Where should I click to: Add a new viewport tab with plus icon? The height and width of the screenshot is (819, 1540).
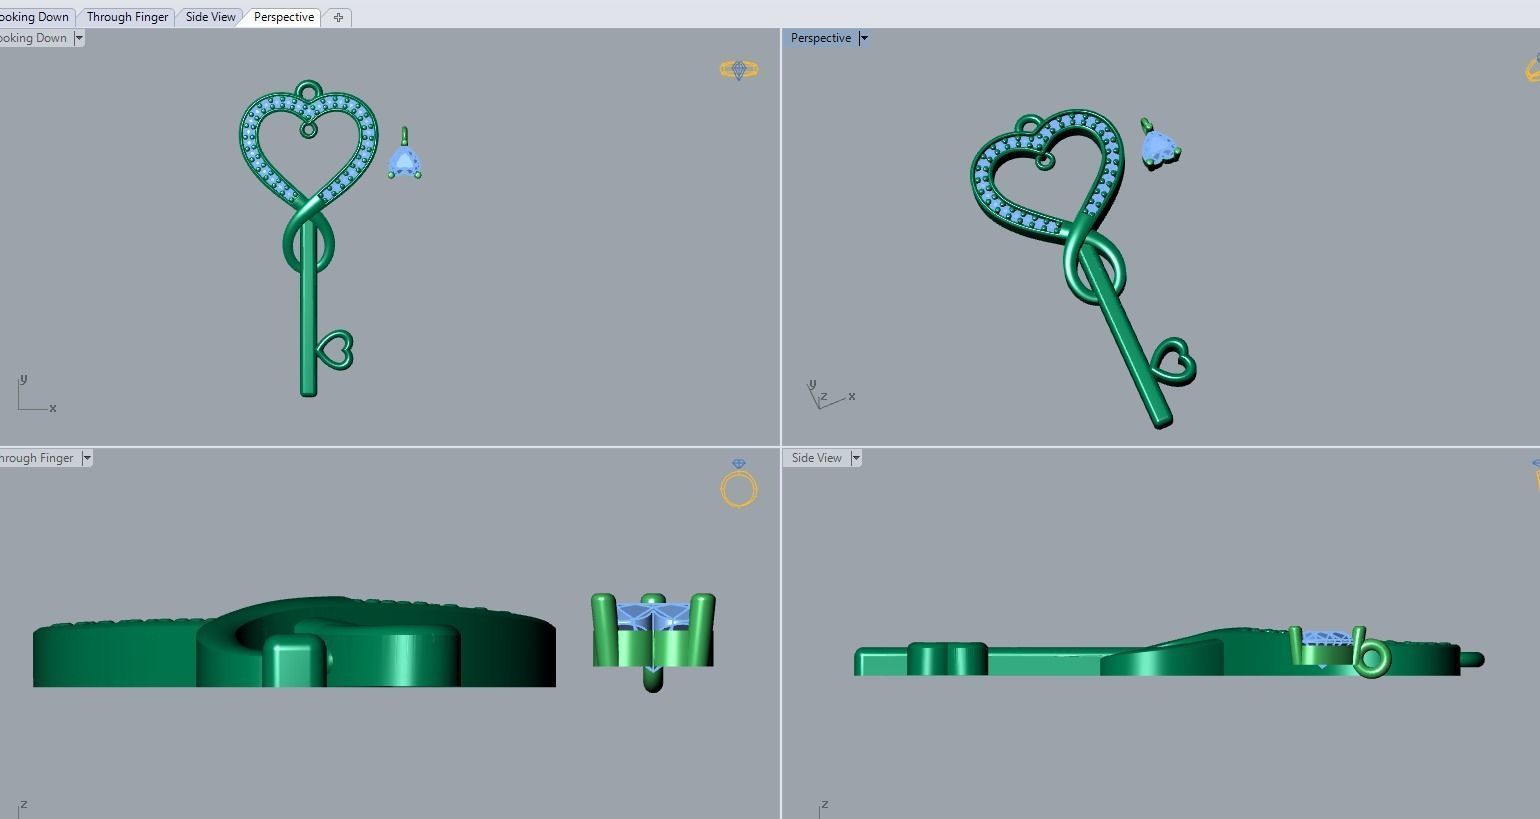(x=338, y=17)
